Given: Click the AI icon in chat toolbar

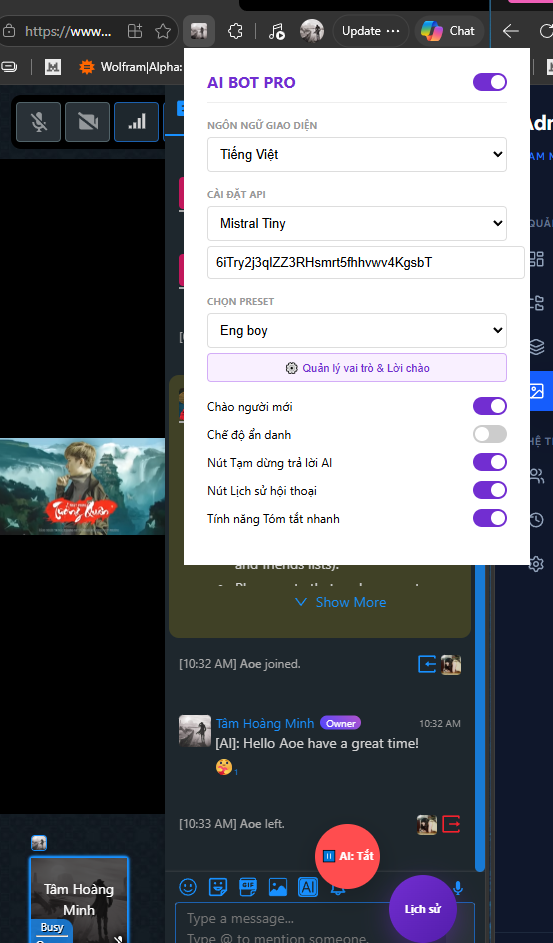Looking at the screenshot, I should (308, 886).
